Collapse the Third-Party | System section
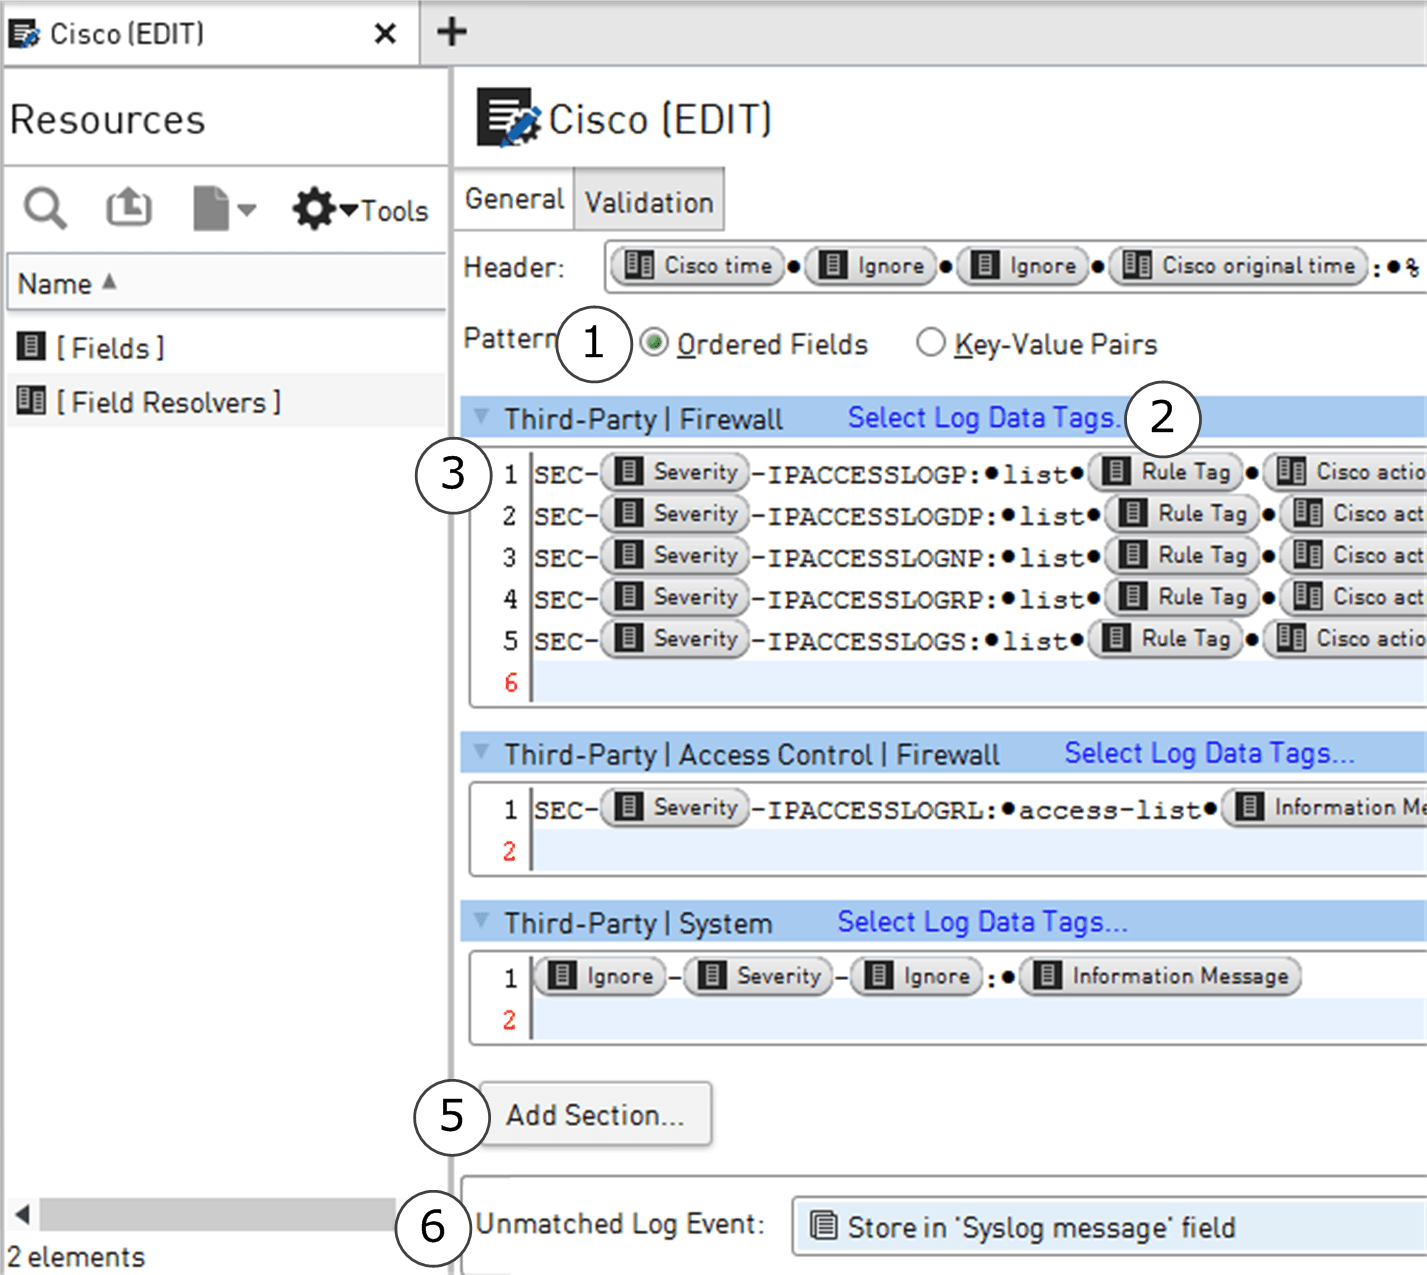The image size is (1427, 1275). tap(481, 922)
